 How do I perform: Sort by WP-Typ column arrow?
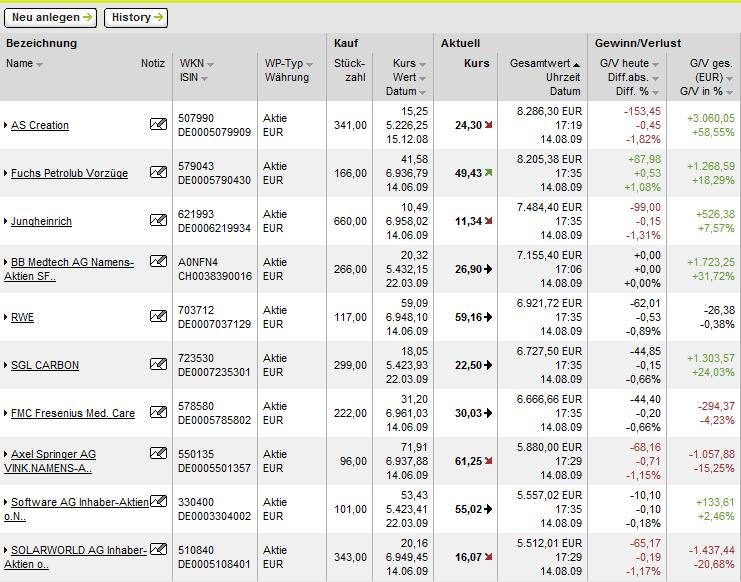(x=310, y=65)
